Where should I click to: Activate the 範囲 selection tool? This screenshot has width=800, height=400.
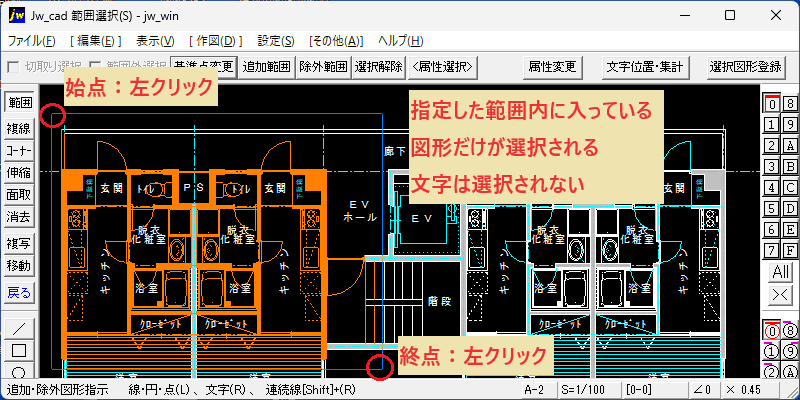(19, 103)
